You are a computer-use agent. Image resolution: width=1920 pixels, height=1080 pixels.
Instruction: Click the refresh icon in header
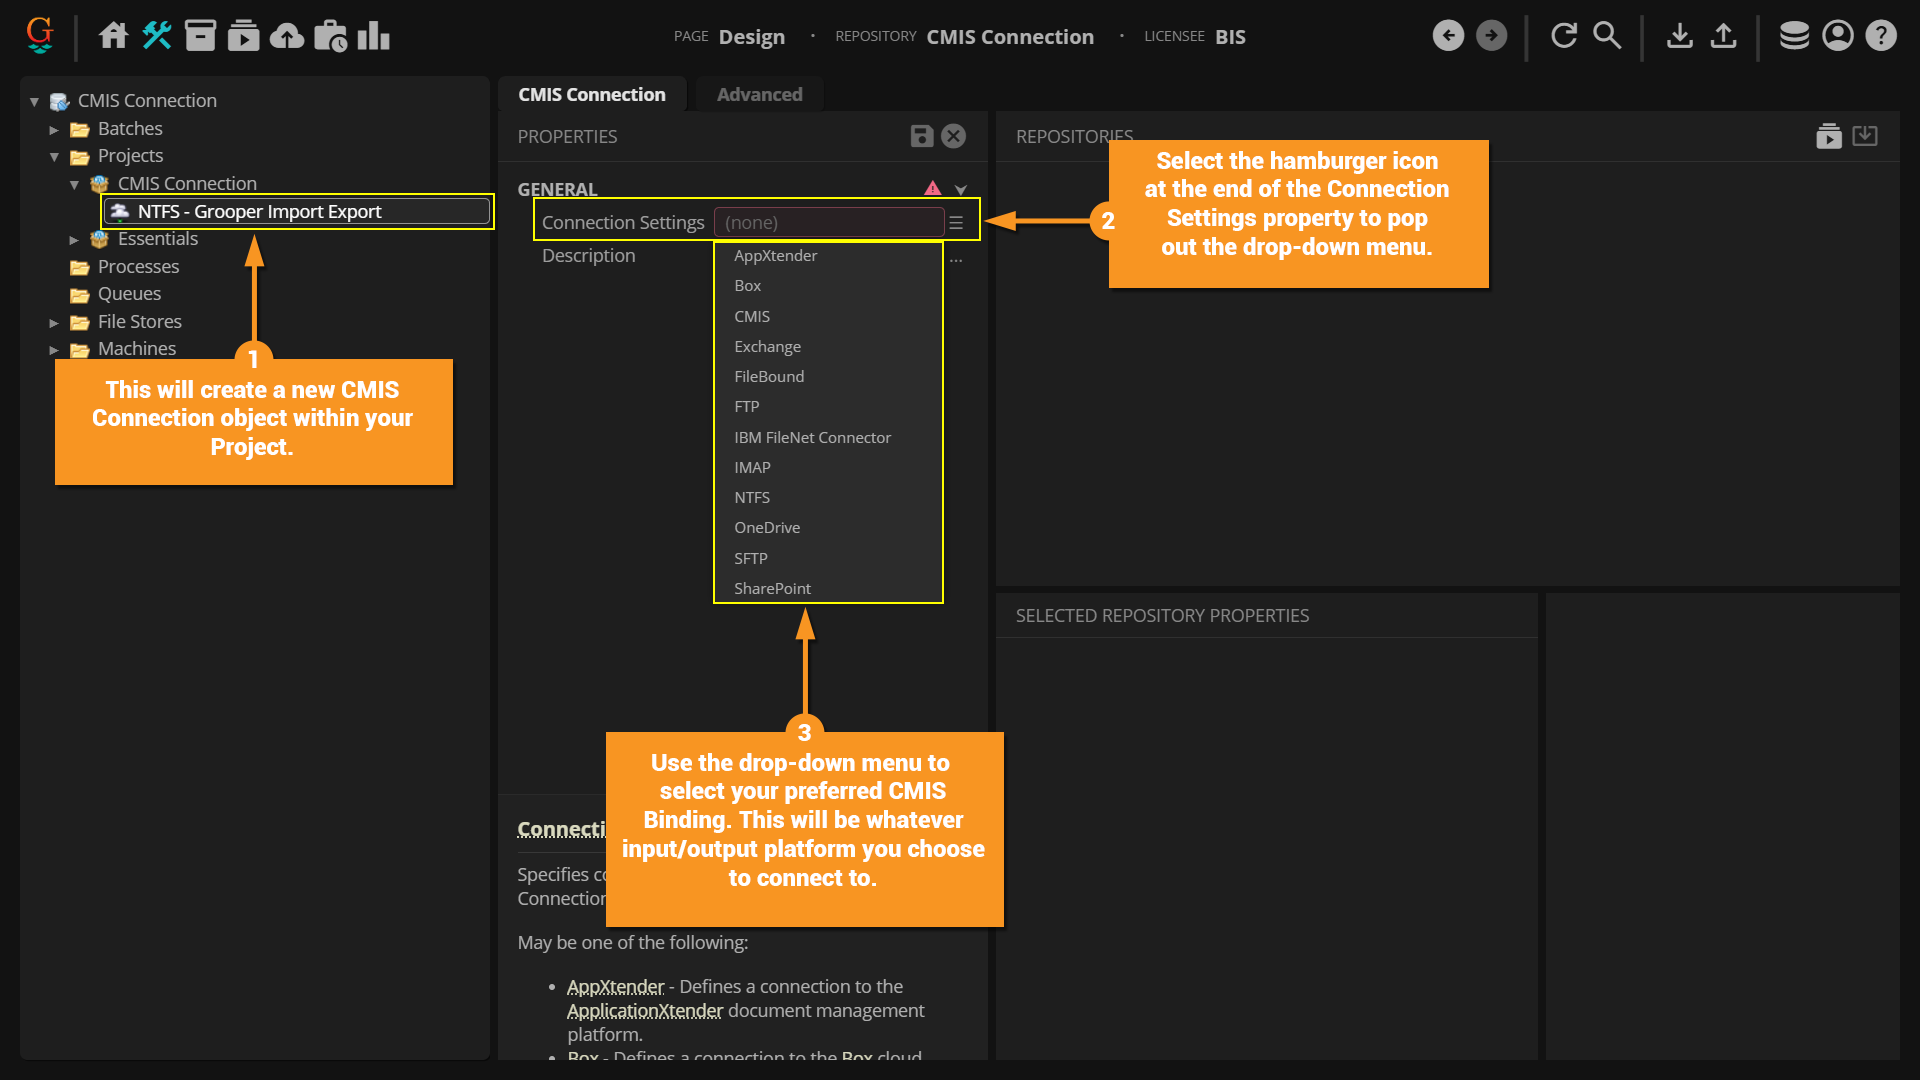point(1563,36)
